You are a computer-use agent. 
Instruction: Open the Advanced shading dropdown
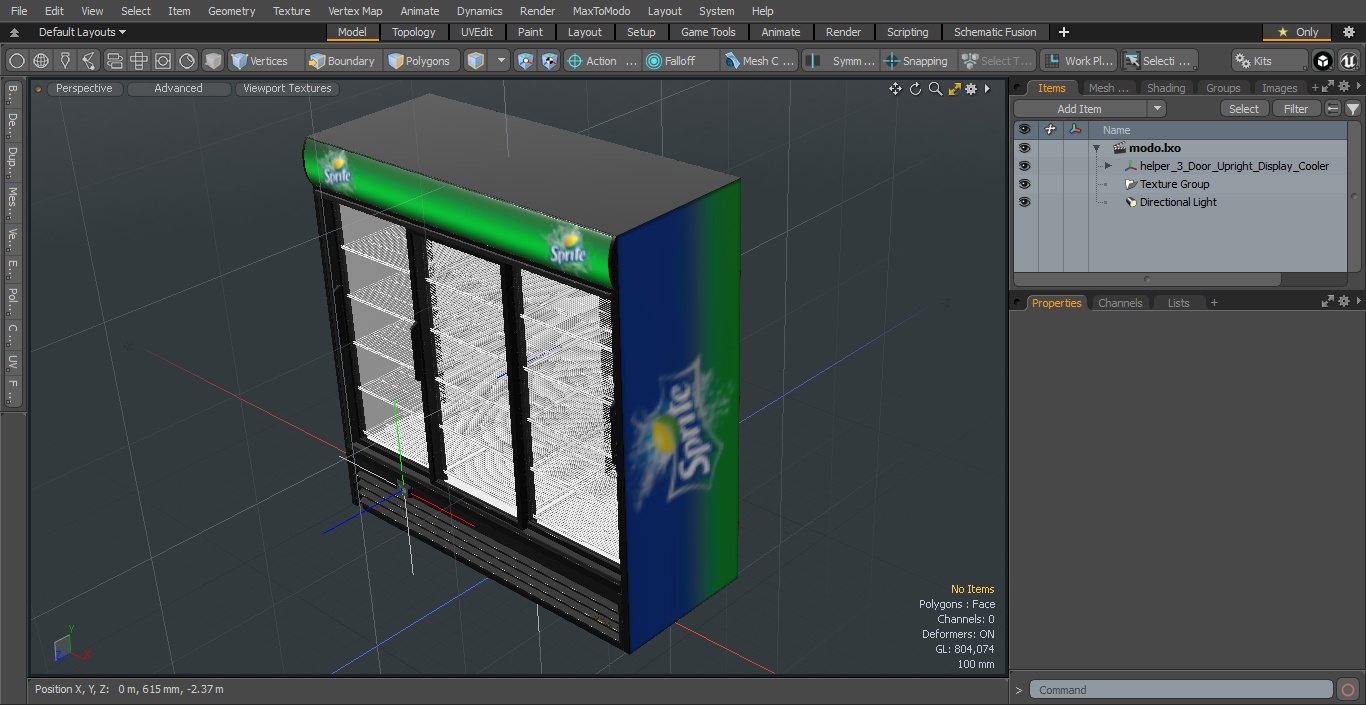tap(178, 89)
